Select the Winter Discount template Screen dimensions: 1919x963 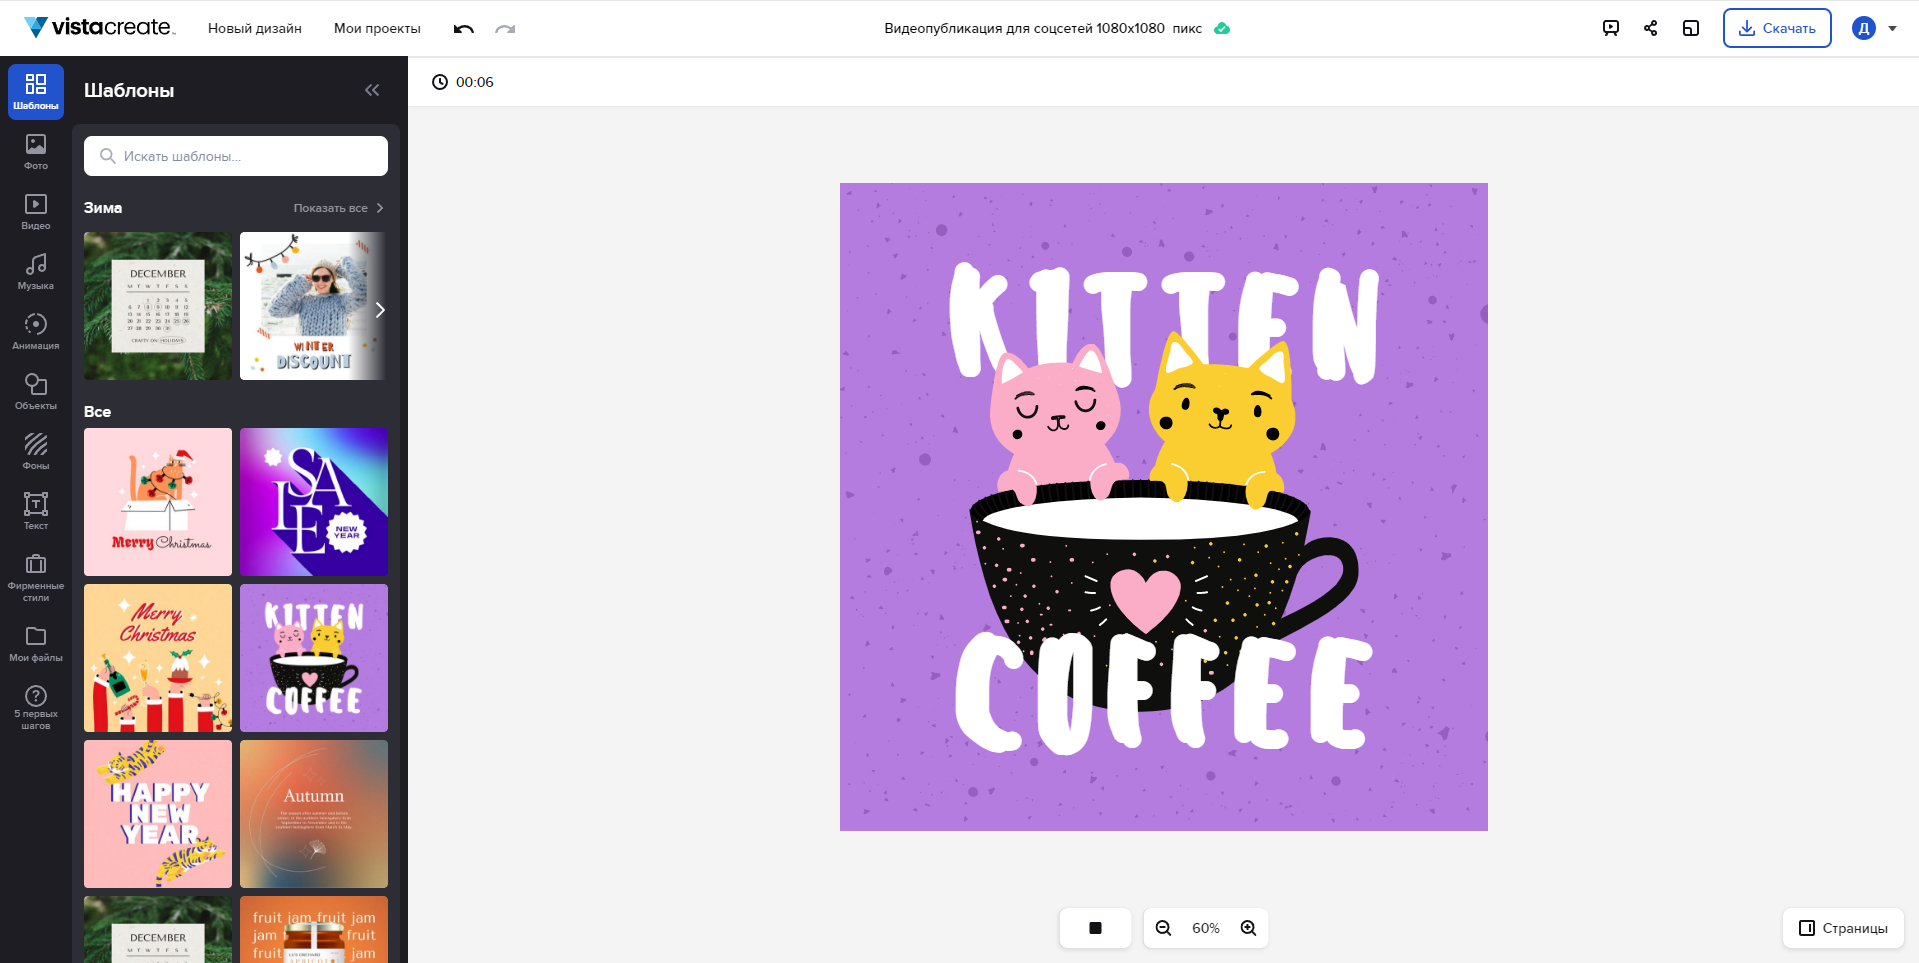click(x=312, y=306)
